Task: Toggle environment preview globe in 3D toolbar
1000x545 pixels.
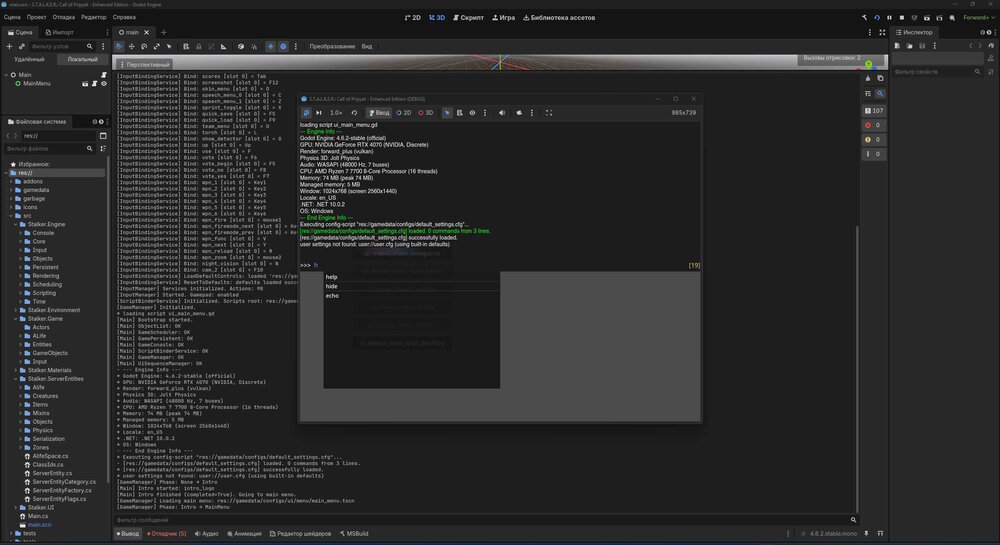Action: click(283, 47)
